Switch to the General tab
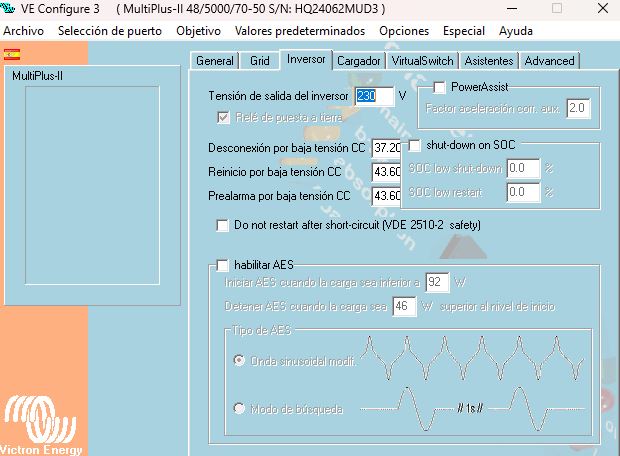Viewport: 620px width, 456px height. click(x=215, y=61)
